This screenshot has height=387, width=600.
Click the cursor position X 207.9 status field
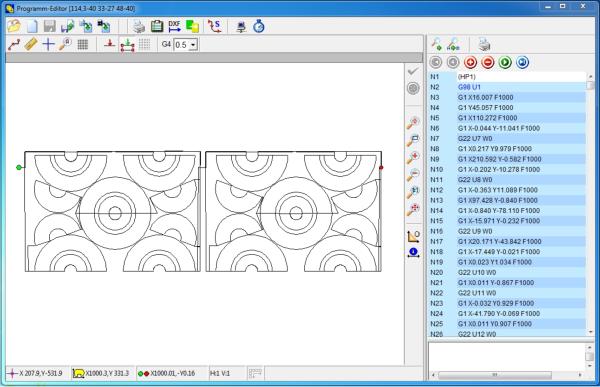click(x=38, y=373)
